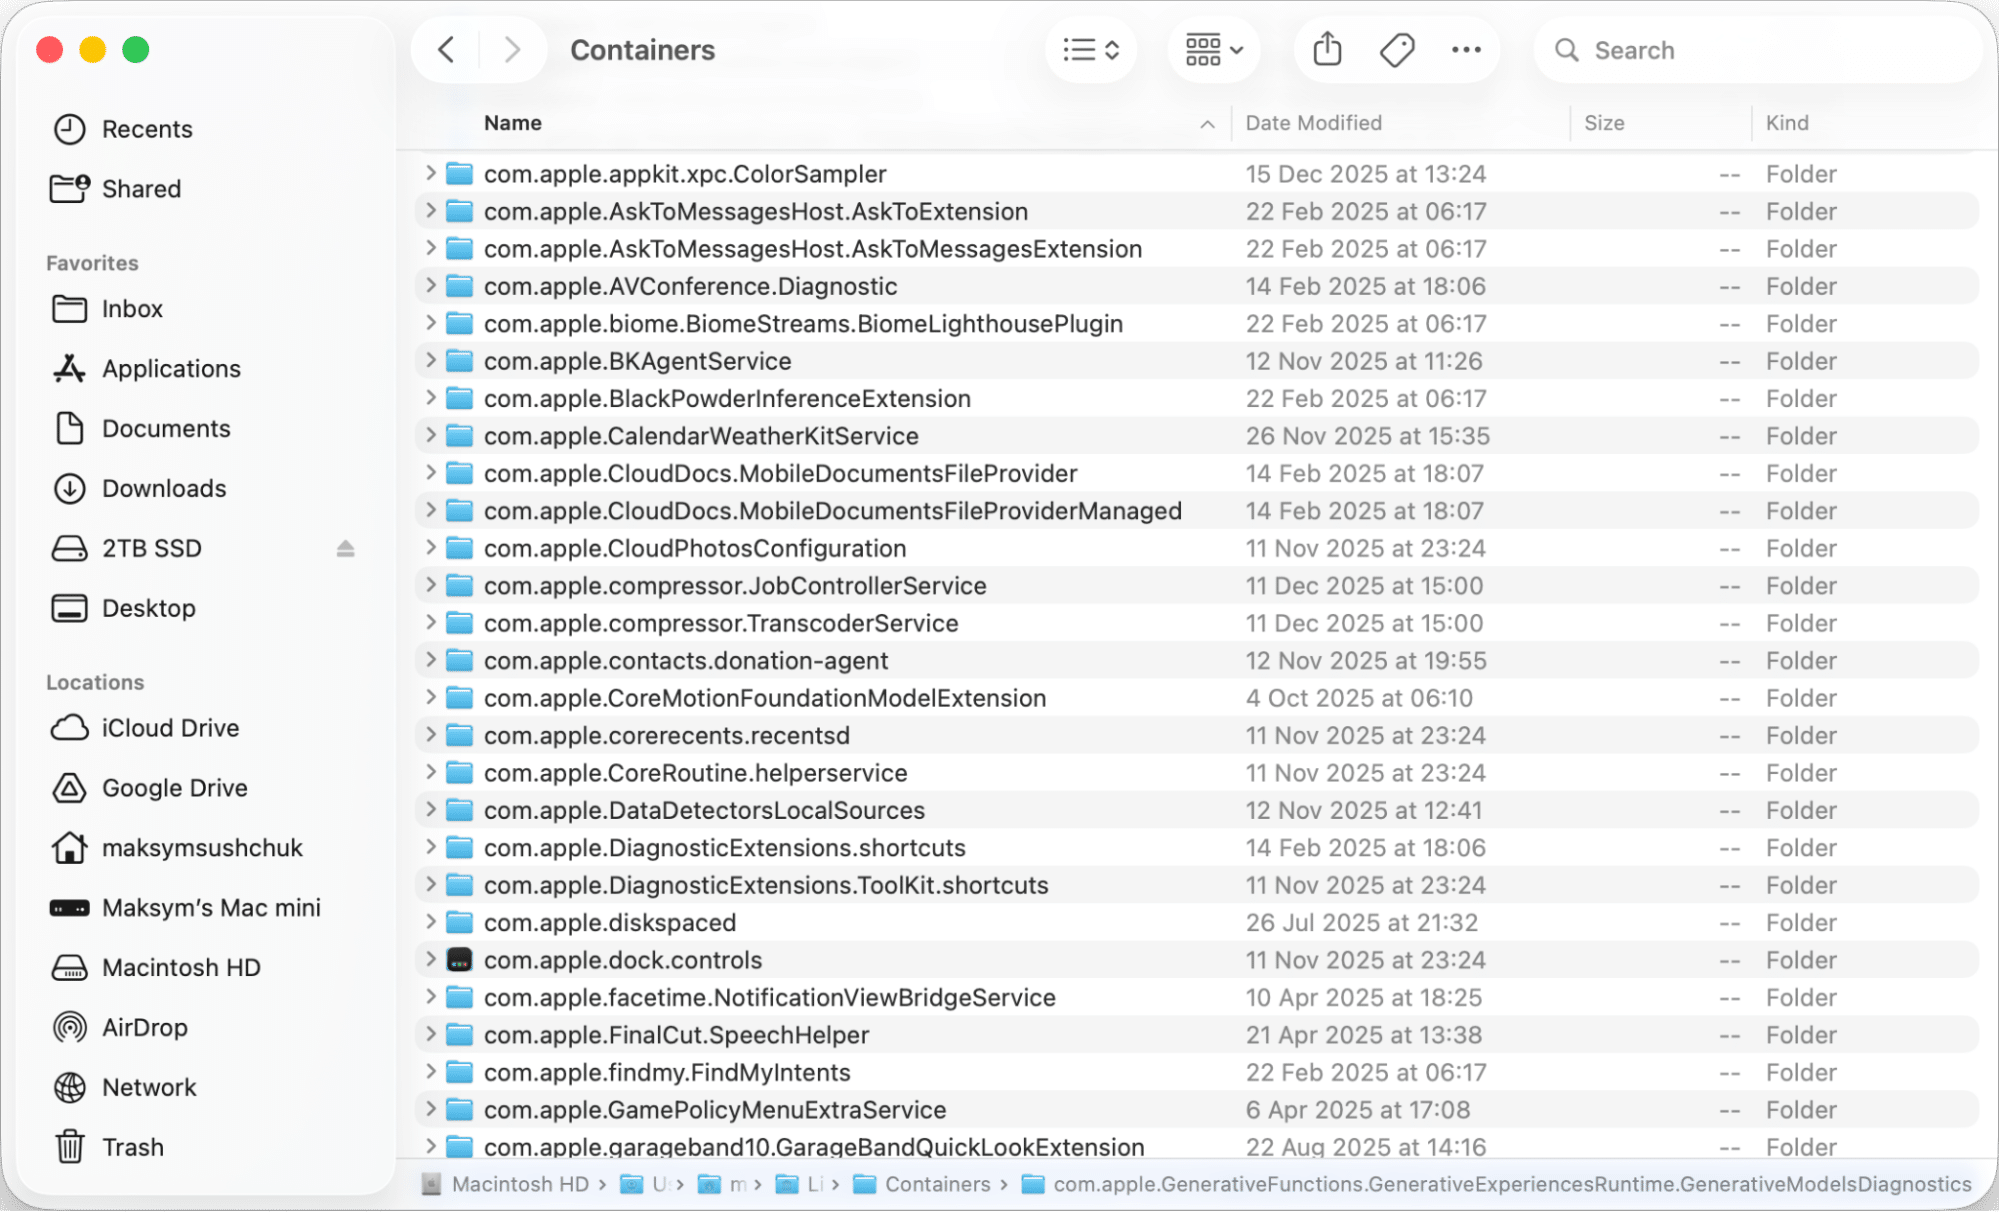Select the com.apple.findmy.FindMyIntents folder row
The width and height of the screenshot is (1999, 1212).
(x=1197, y=1072)
